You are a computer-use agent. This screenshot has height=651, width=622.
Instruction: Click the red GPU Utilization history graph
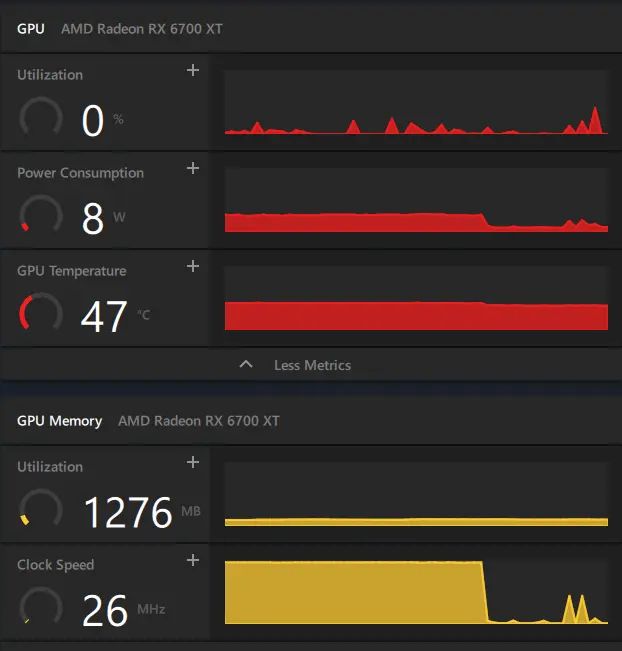pyautogui.click(x=416, y=102)
